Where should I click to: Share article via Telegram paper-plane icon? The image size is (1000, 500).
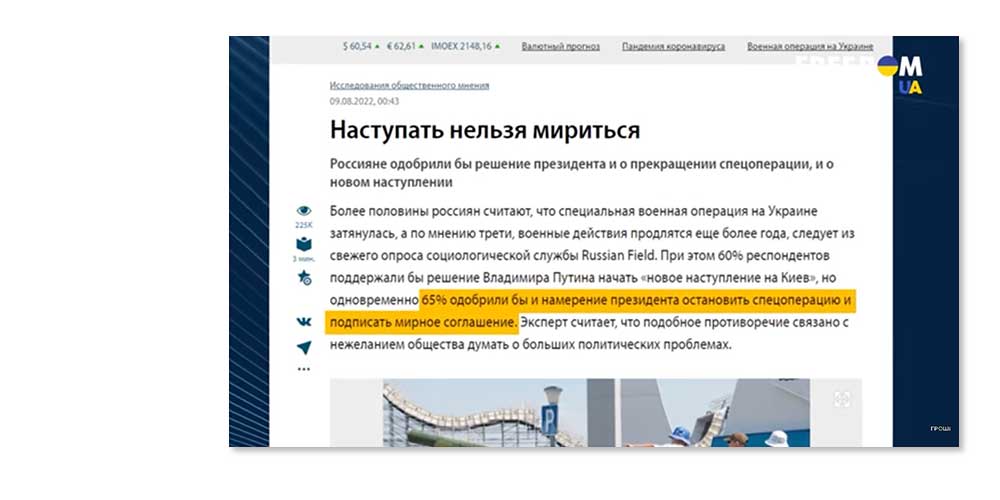coord(304,347)
